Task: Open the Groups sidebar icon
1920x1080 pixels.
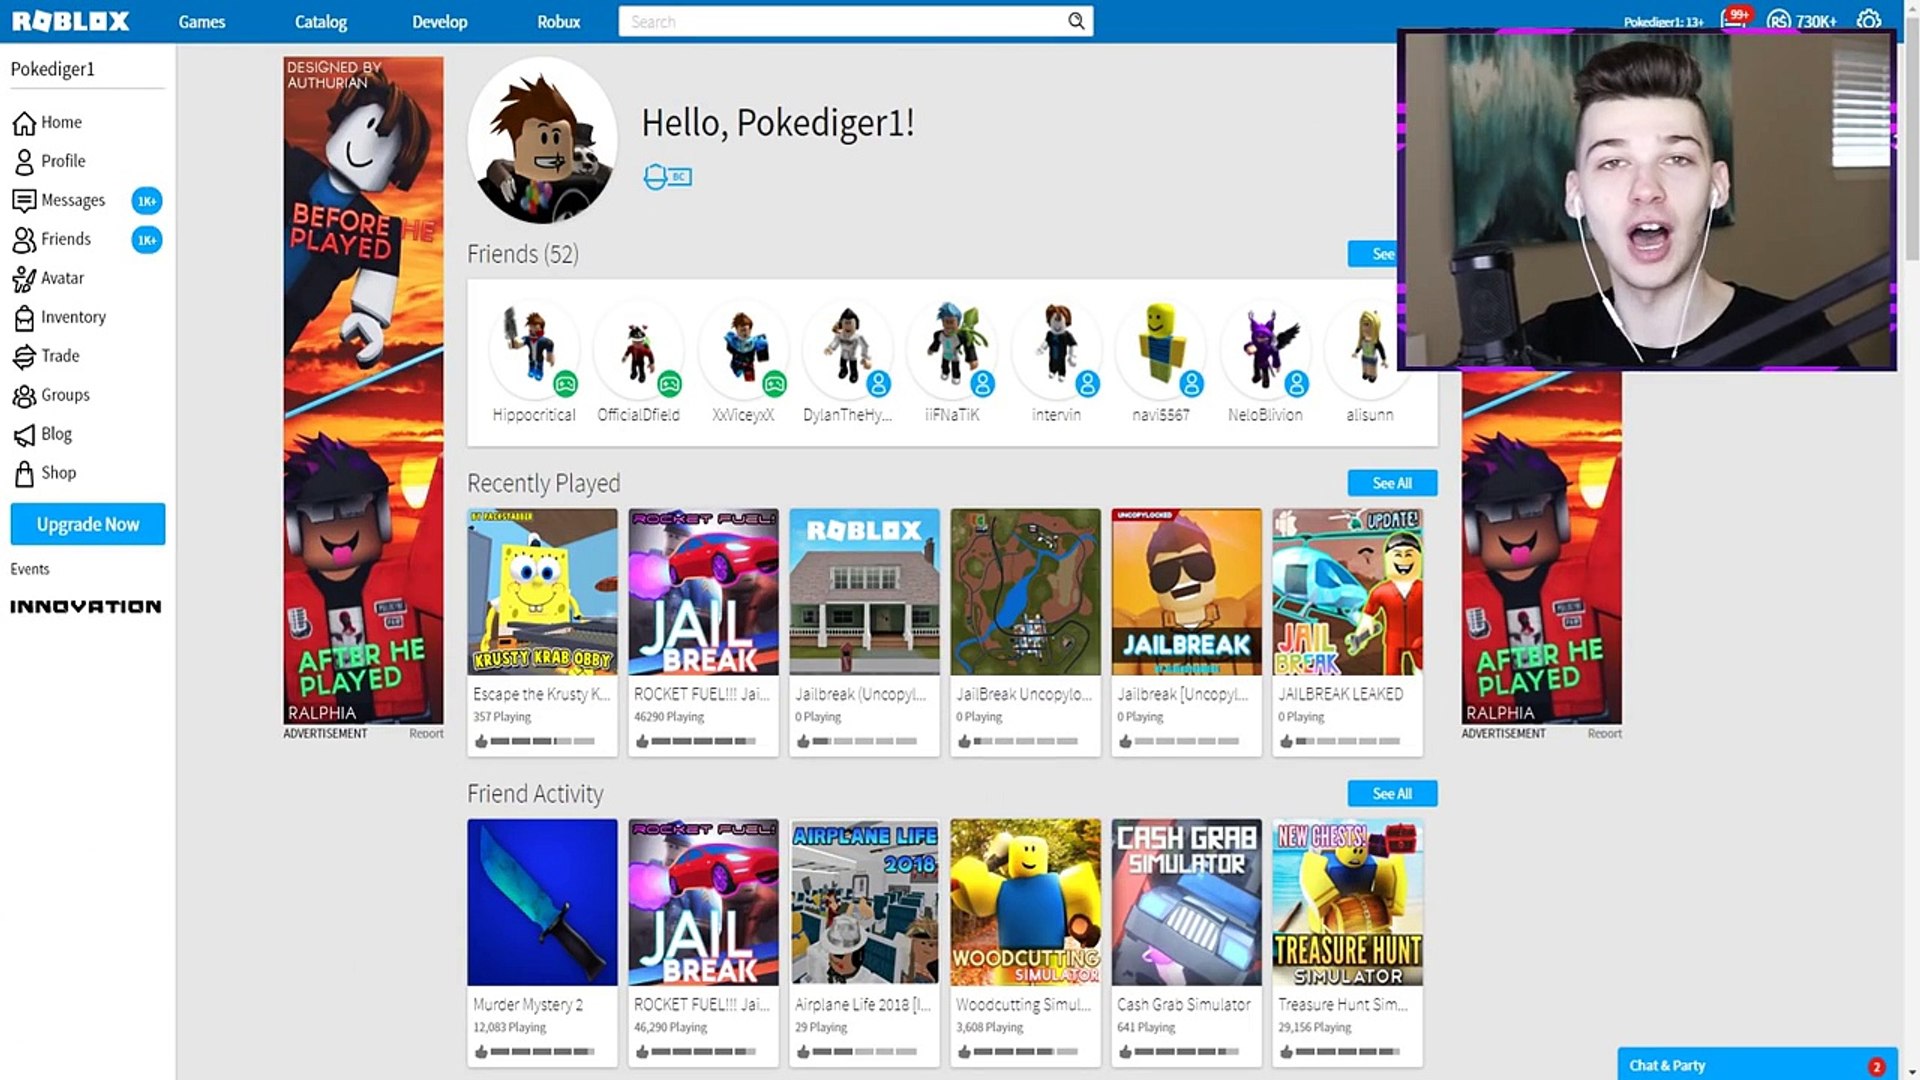Action: coord(24,396)
